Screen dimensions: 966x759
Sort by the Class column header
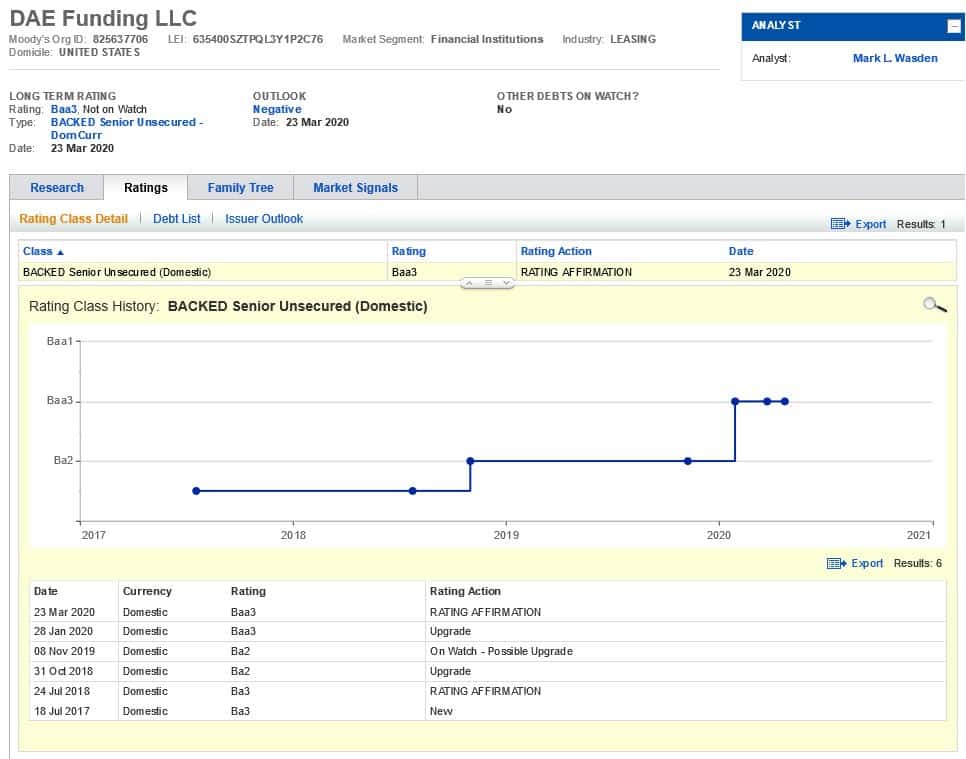click(37, 251)
